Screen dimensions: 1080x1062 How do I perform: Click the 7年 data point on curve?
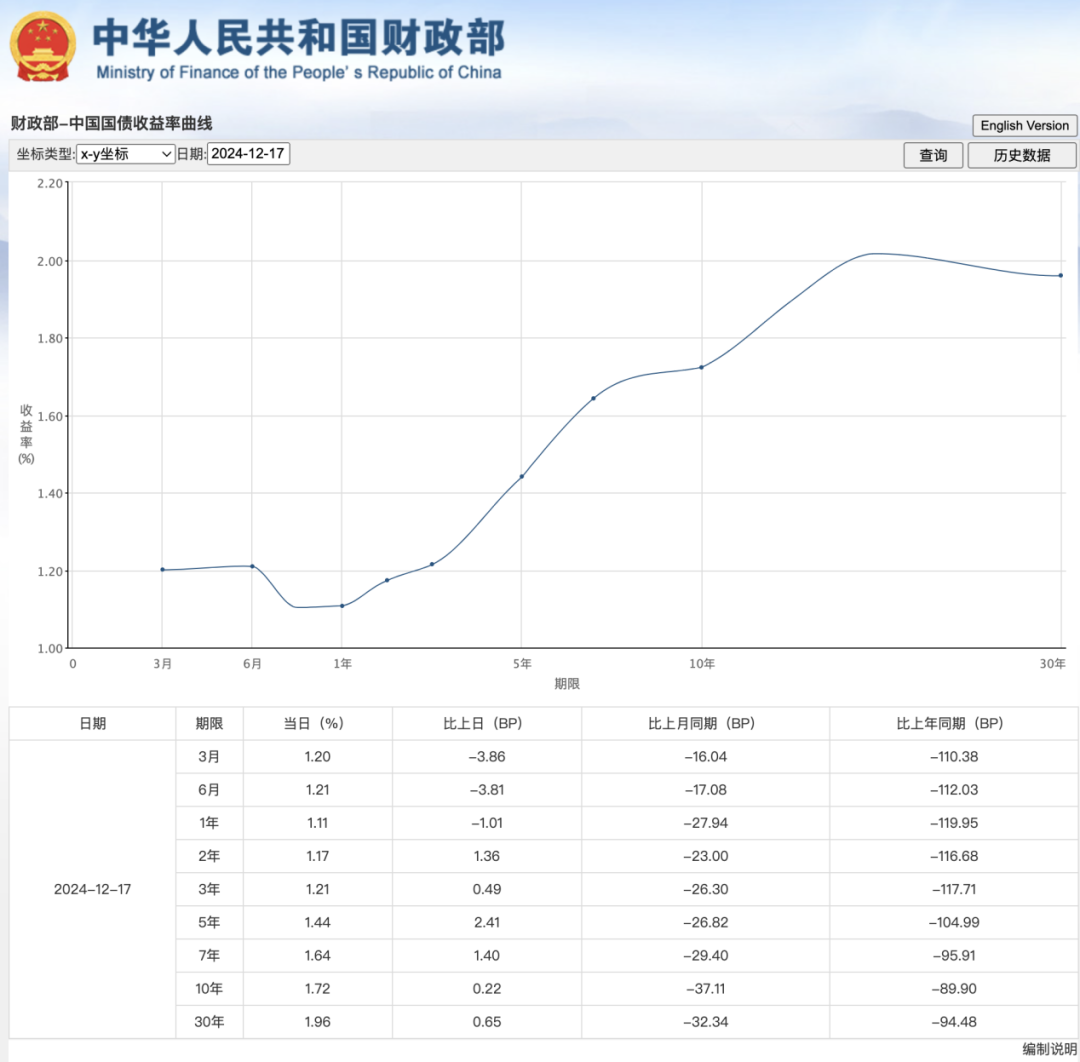[593, 398]
